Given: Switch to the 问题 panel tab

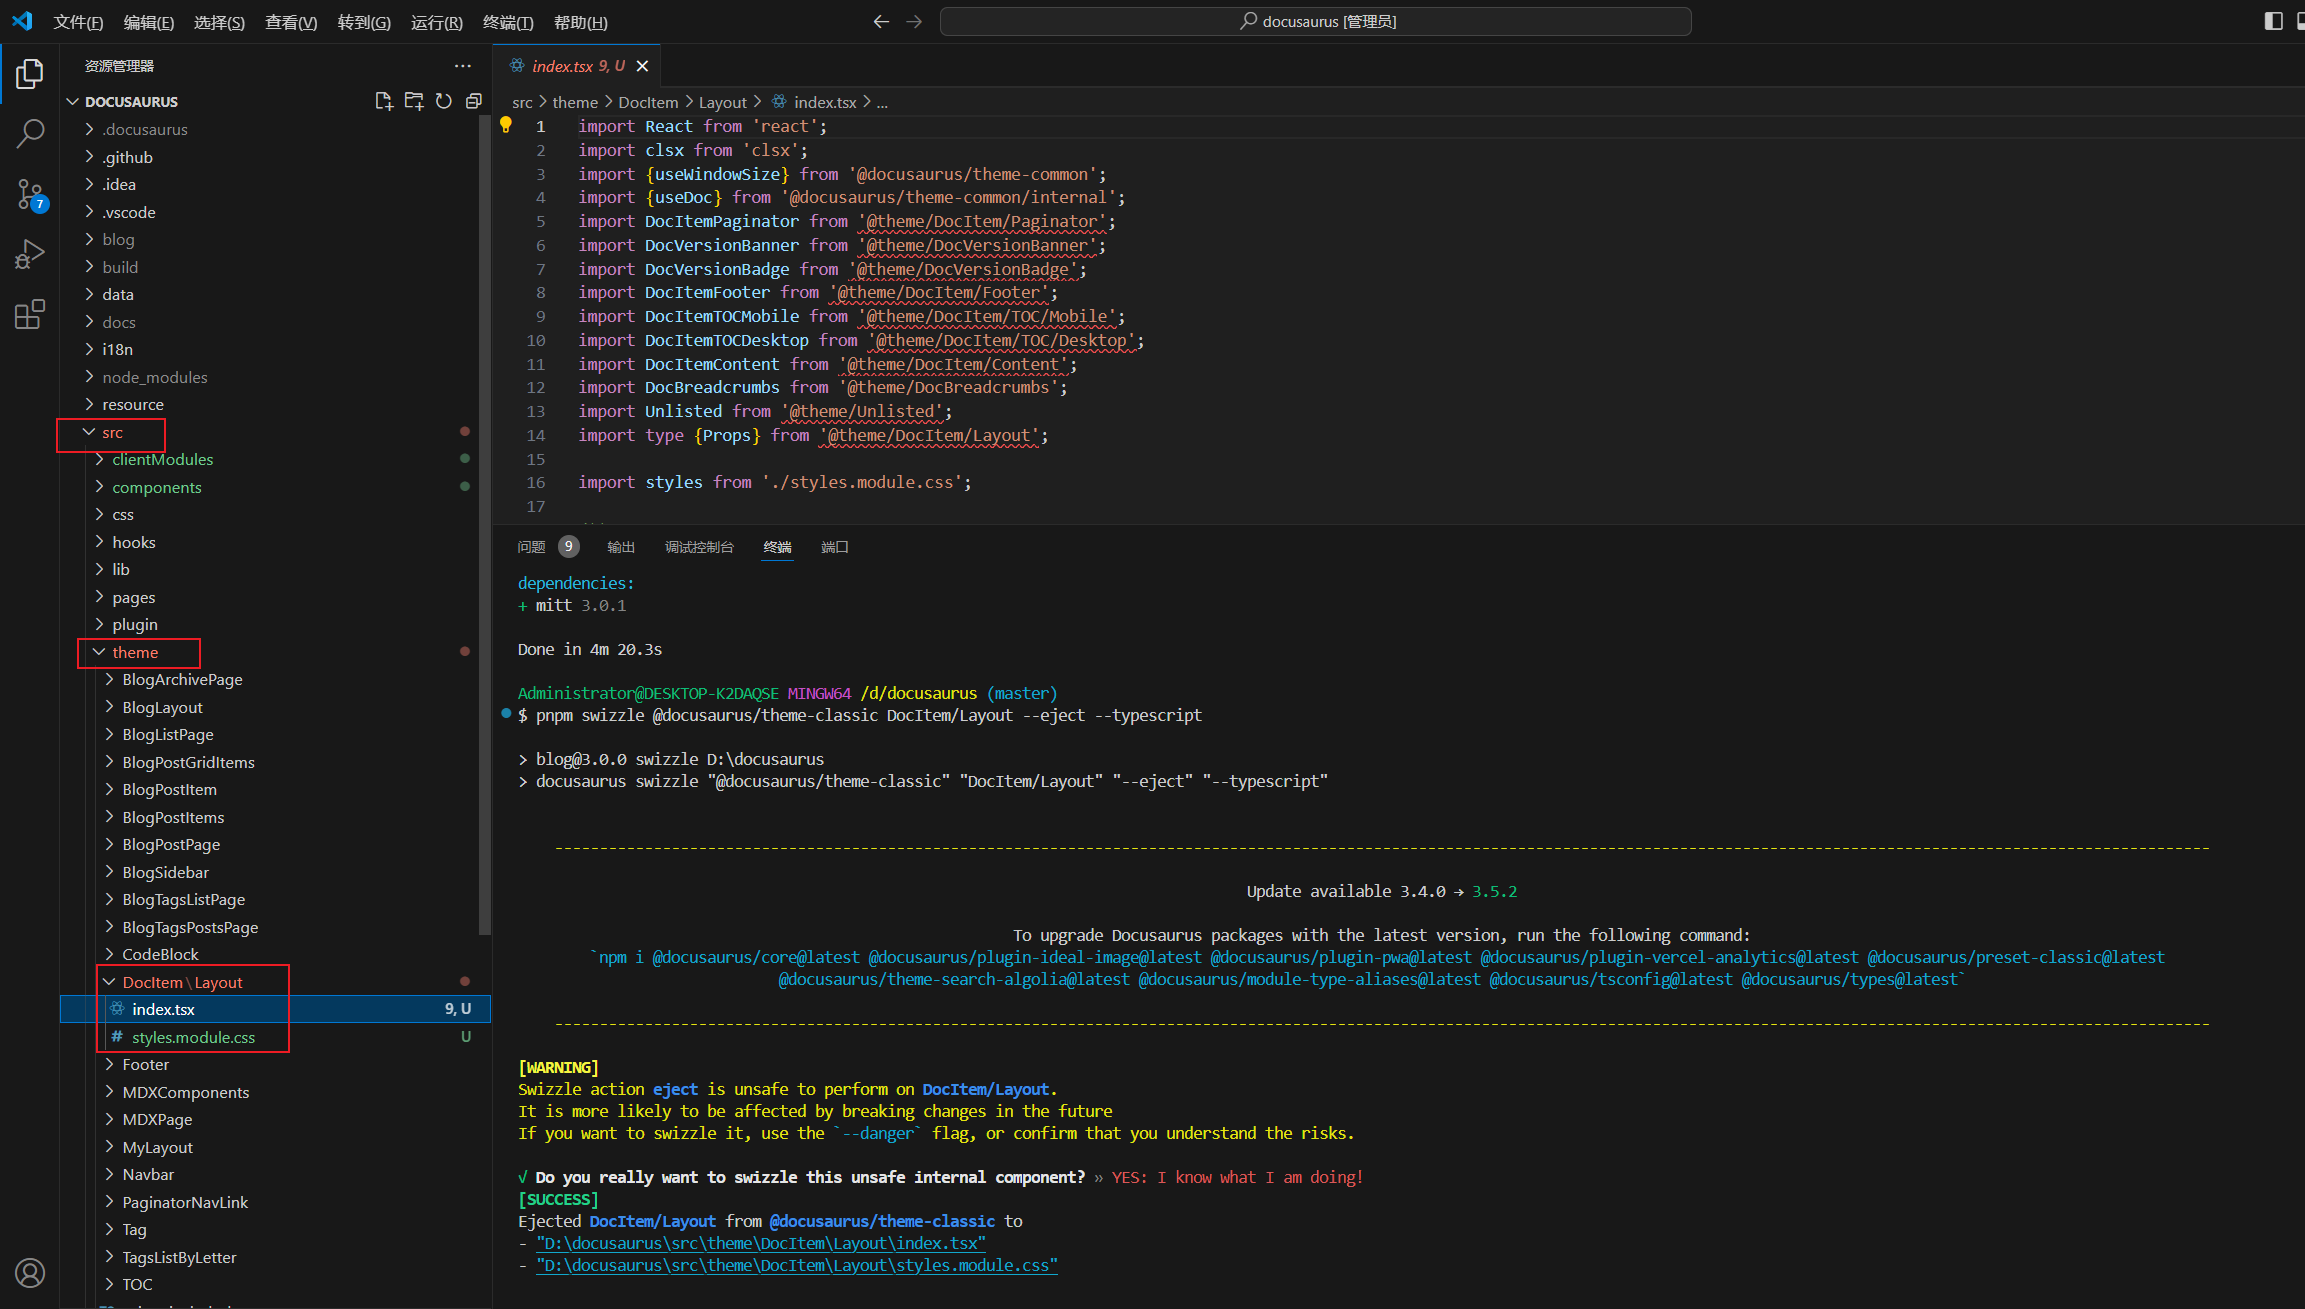Looking at the screenshot, I should (531, 547).
